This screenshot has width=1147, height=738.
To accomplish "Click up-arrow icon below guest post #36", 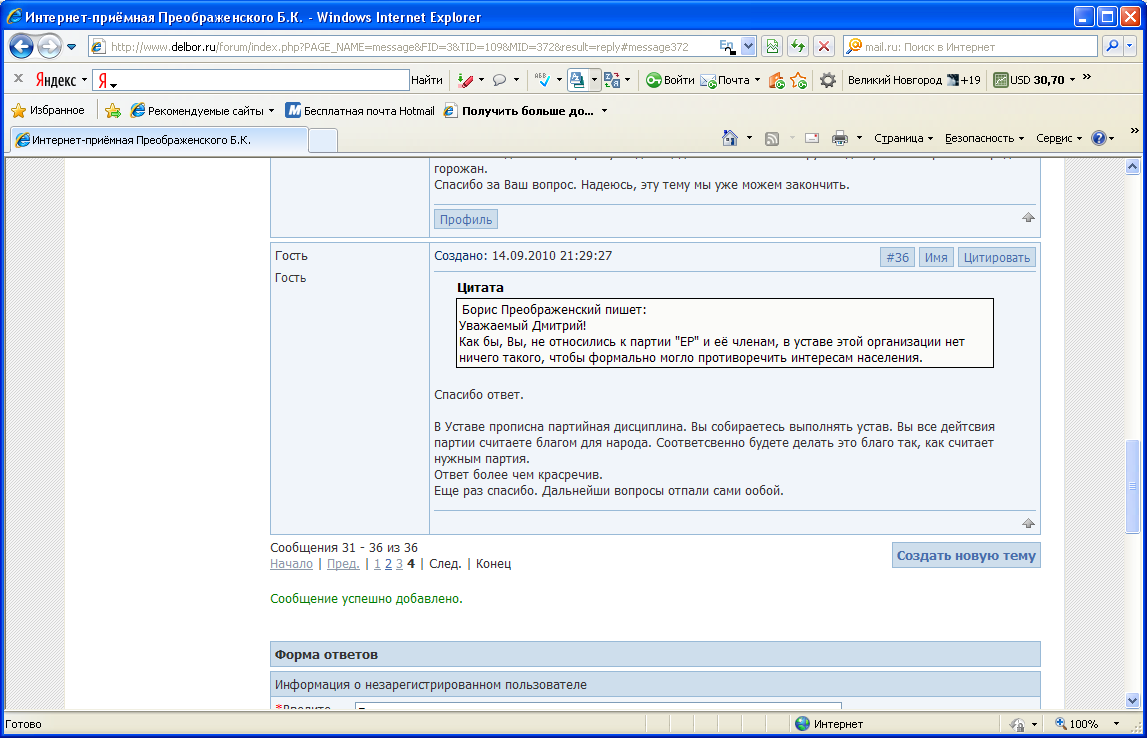I will click(1028, 523).
